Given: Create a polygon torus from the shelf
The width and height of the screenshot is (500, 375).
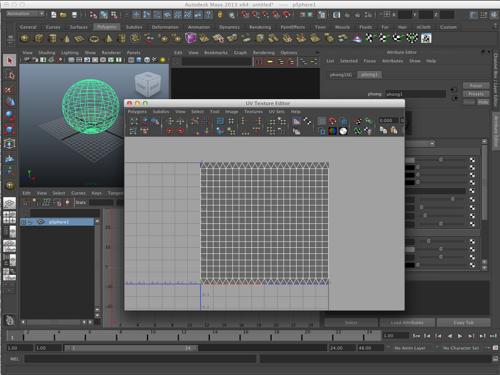Looking at the screenshot, I should tap(94, 39).
